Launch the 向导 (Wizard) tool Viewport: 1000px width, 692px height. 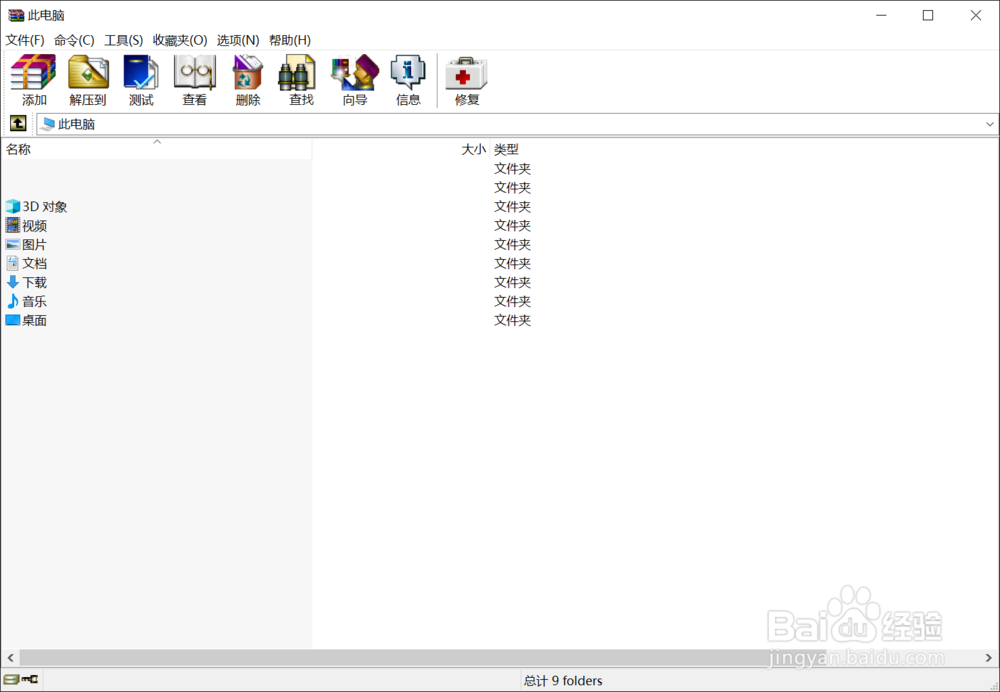[355, 80]
